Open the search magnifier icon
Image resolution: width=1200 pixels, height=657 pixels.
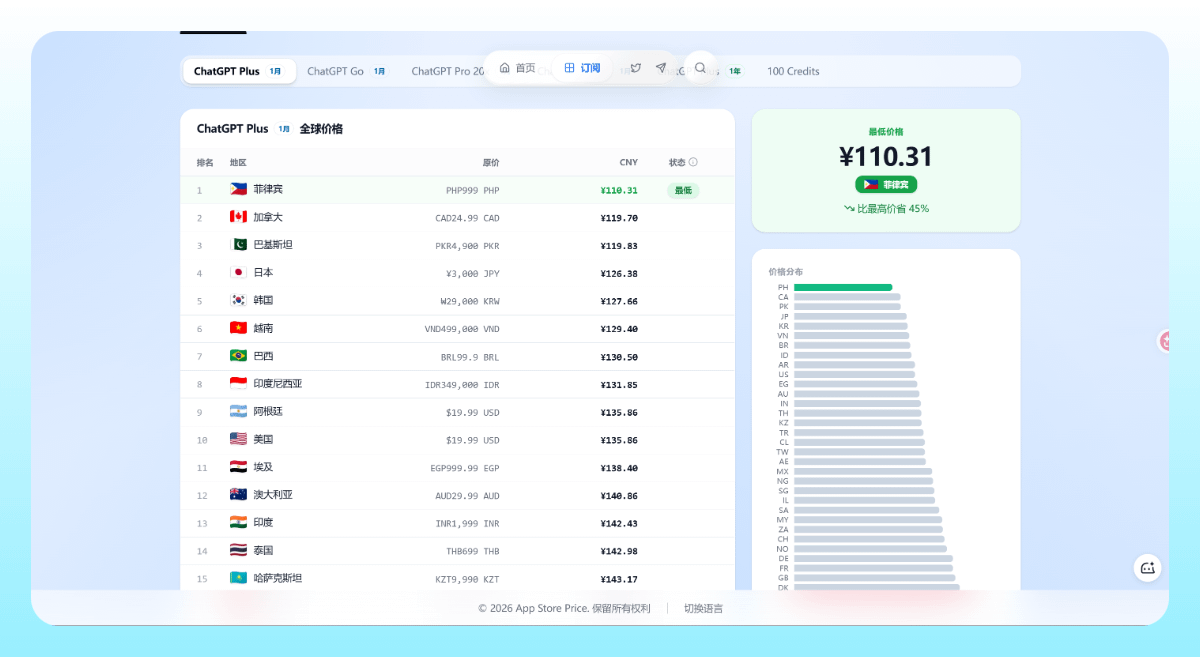pos(700,68)
